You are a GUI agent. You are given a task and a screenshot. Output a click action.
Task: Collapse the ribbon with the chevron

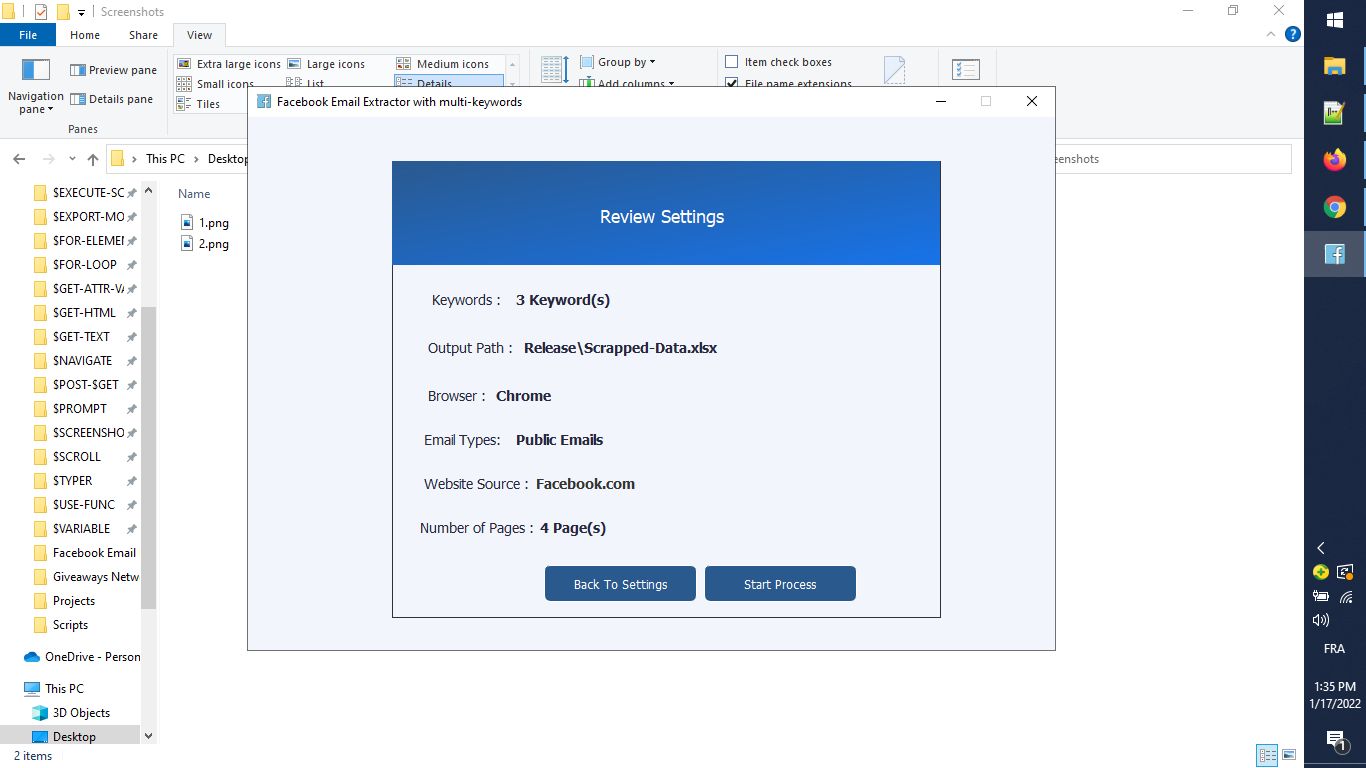pyautogui.click(x=1272, y=35)
